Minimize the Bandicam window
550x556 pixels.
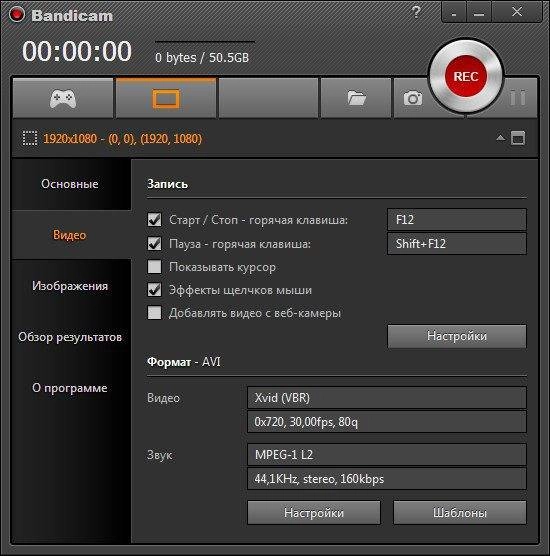[x=479, y=13]
